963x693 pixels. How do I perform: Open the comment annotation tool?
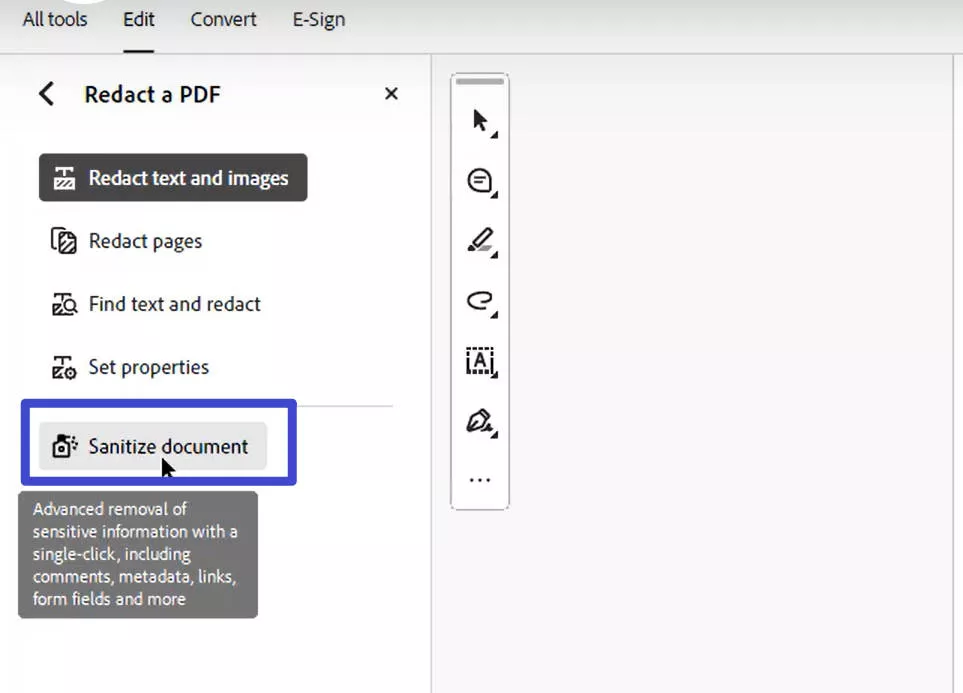[x=479, y=180]
